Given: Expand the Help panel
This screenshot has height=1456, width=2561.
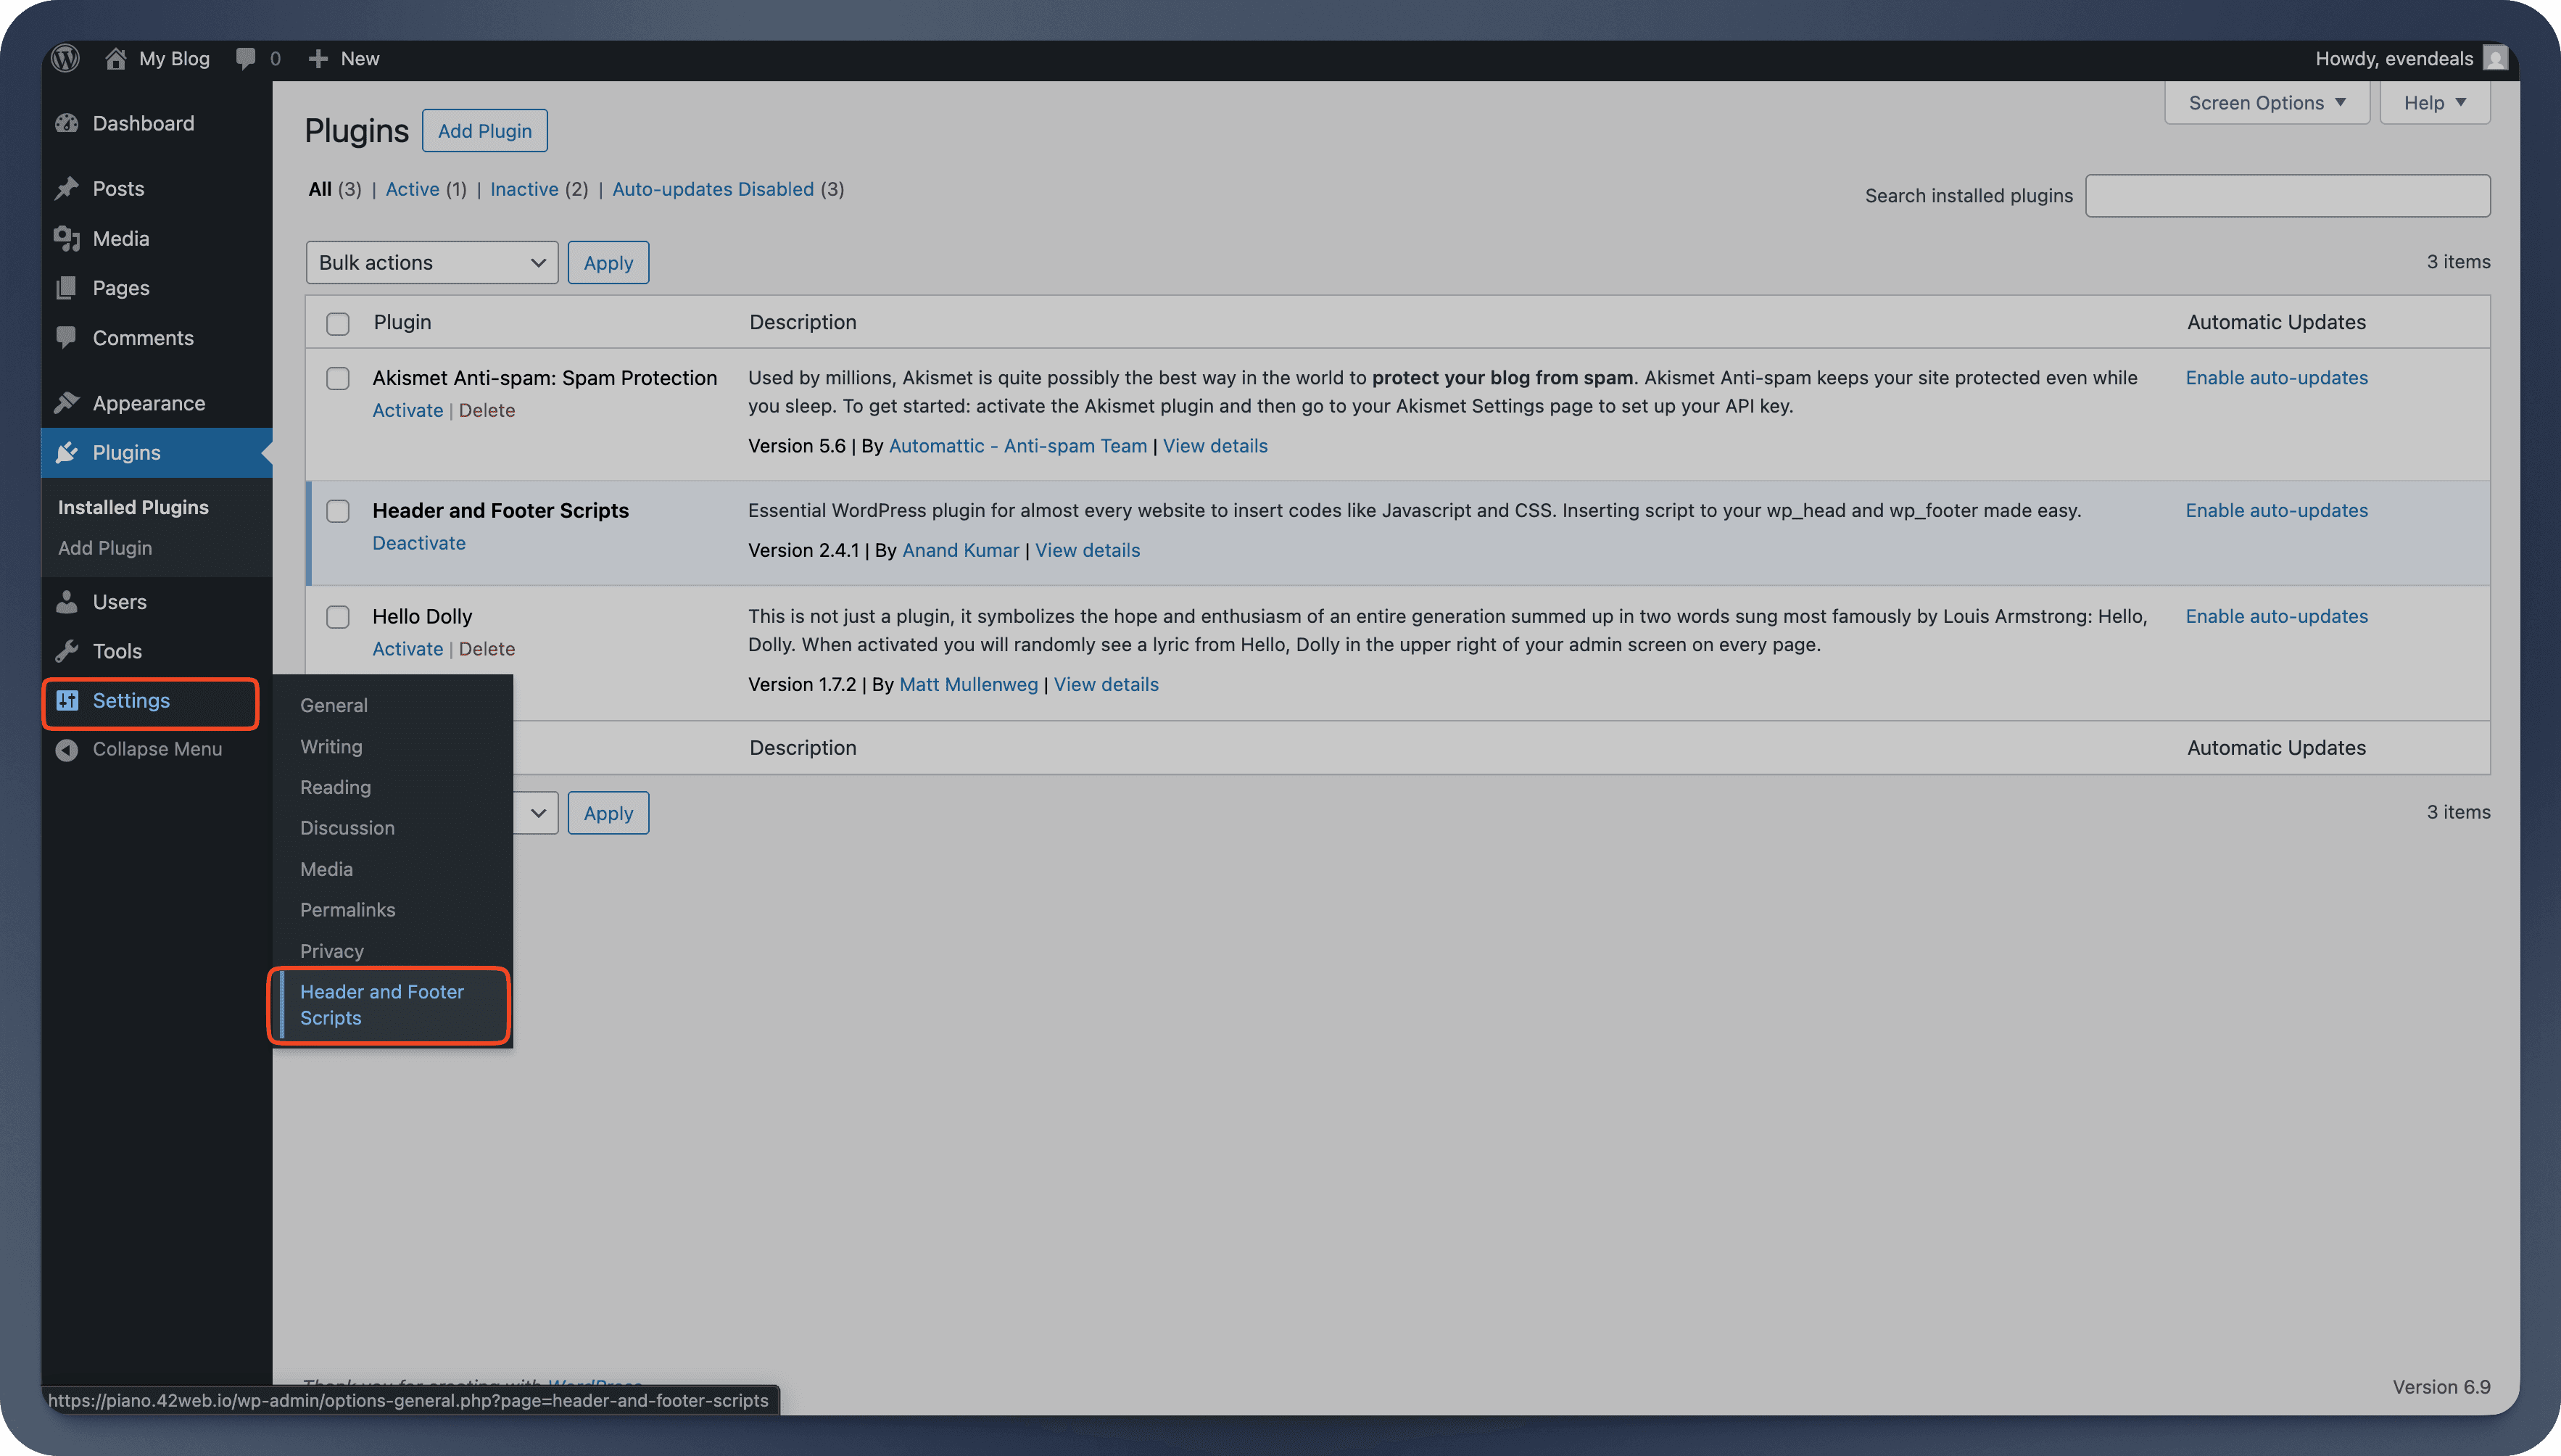Looking at the screenshot, I should [2434, 102].
